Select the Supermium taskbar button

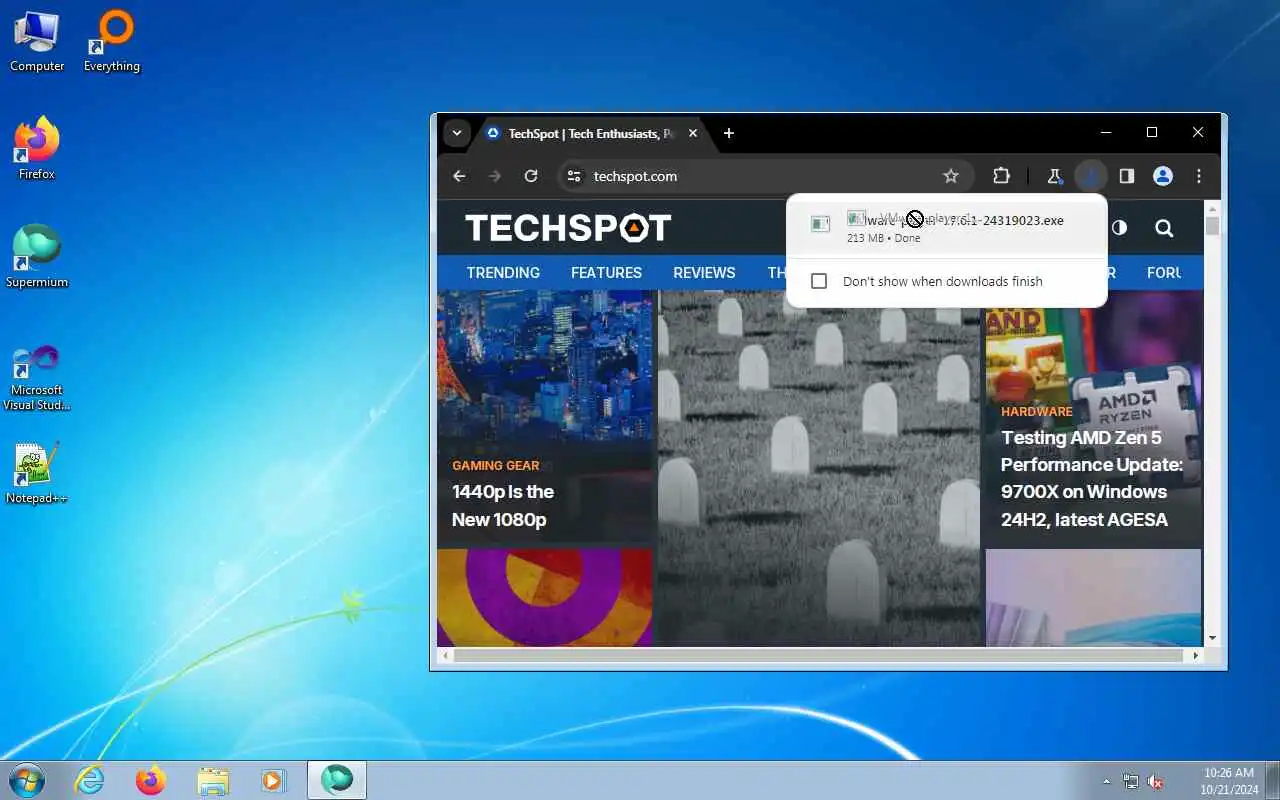(x=337, y=780)
